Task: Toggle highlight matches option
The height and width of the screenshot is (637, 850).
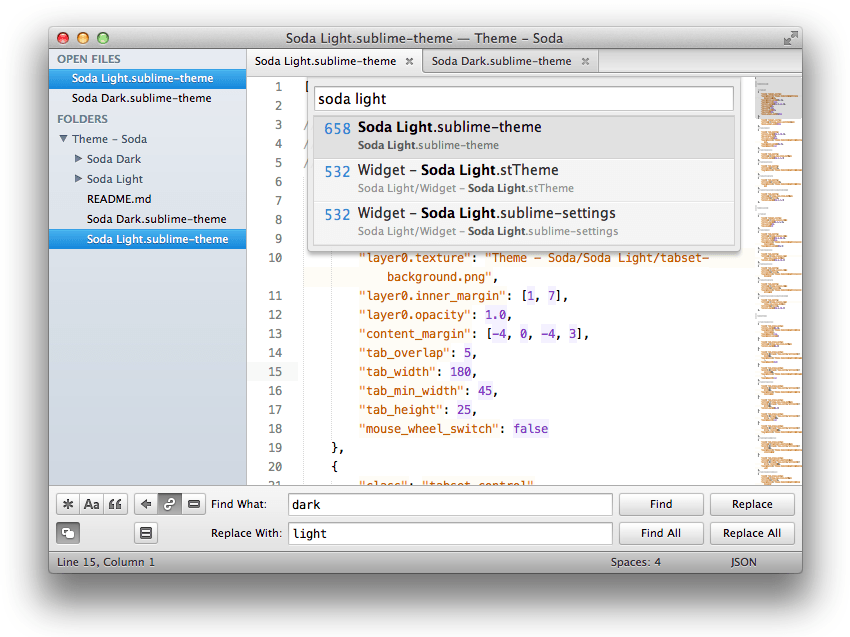Action: [146, 533]
